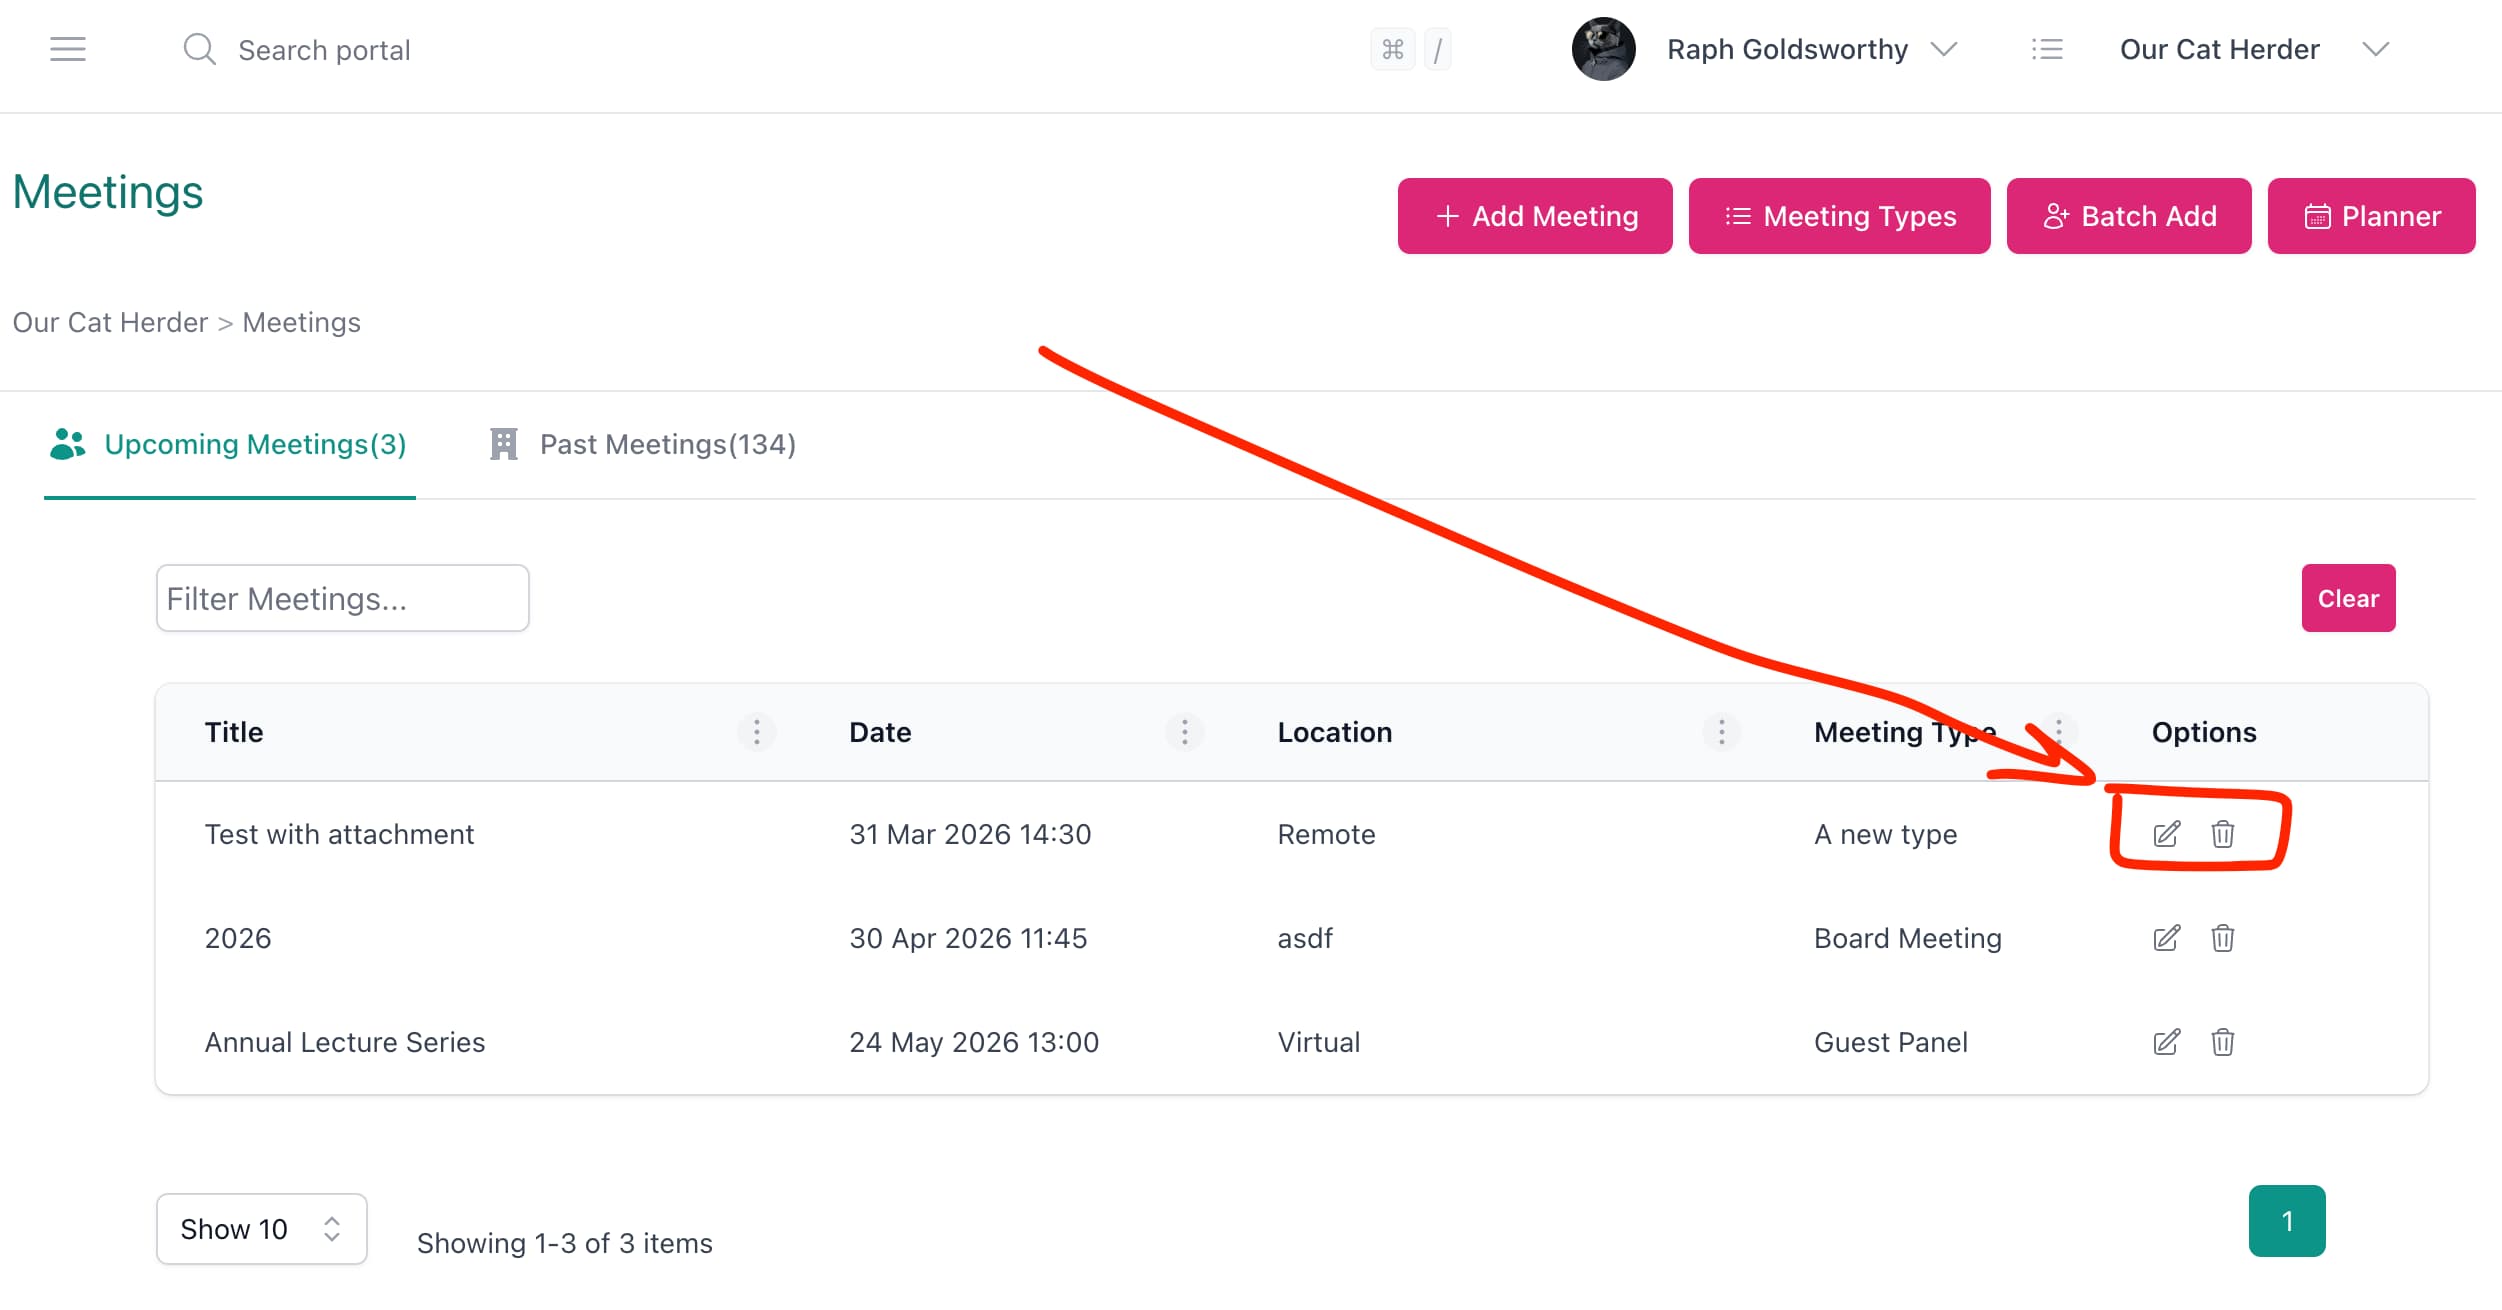Click the list icon beside Our Cat Herder
The width and height of the screenshot is (2502, 1310).
(x=2047, y=48)
